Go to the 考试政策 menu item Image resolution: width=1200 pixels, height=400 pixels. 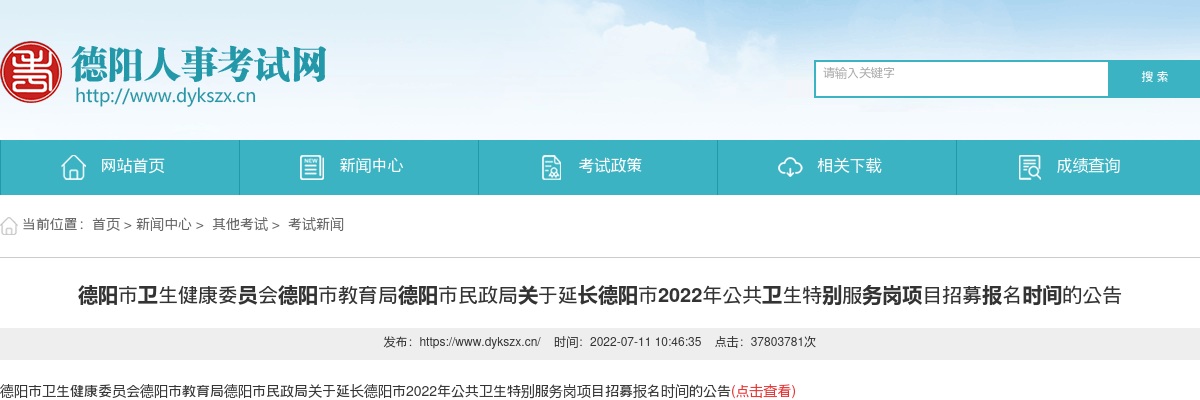click(598, 167)
